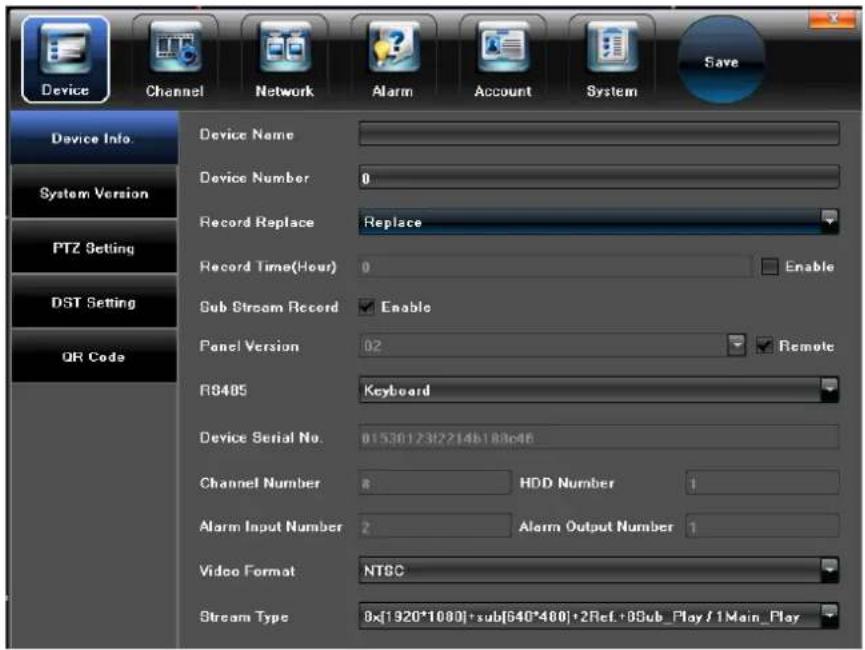865x650 pixels.
Task: Open the Device settings icon
Action: [x=65, y=60]
